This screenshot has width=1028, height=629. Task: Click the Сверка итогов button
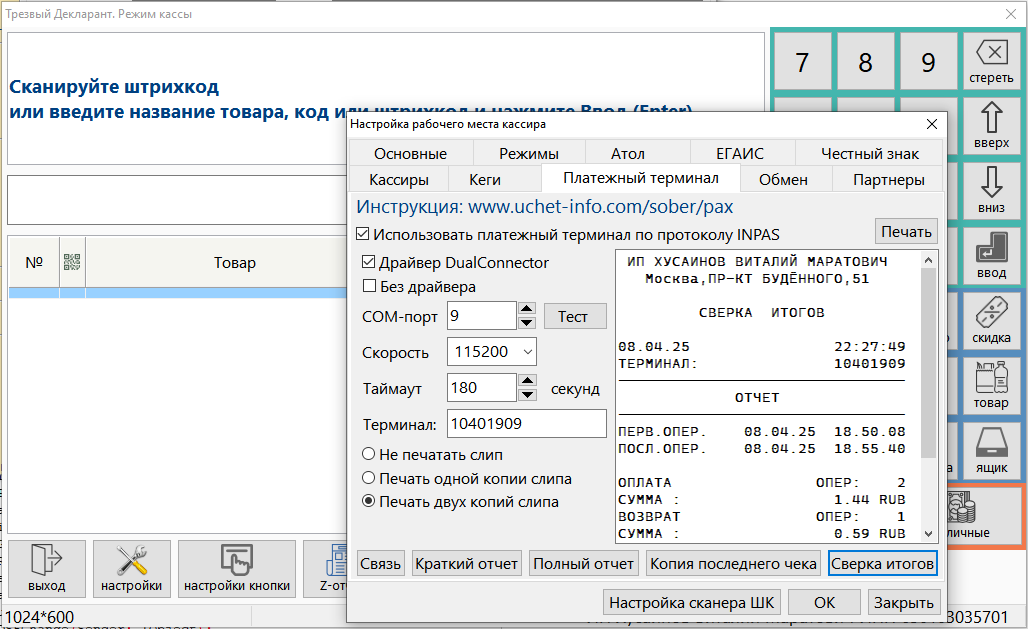(x=883, y=564)
